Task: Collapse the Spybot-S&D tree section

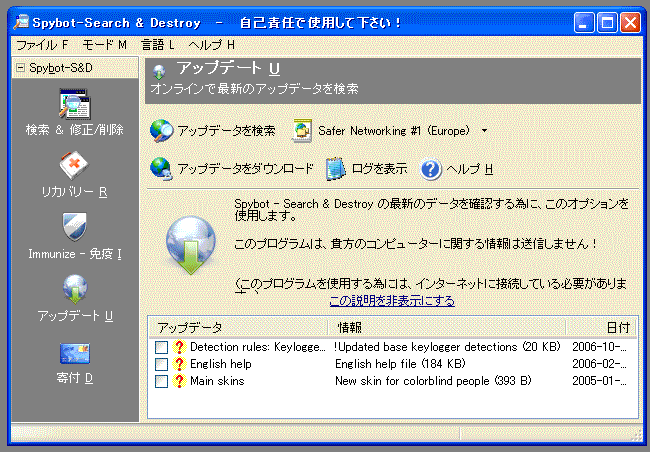Action: (20, 68)
